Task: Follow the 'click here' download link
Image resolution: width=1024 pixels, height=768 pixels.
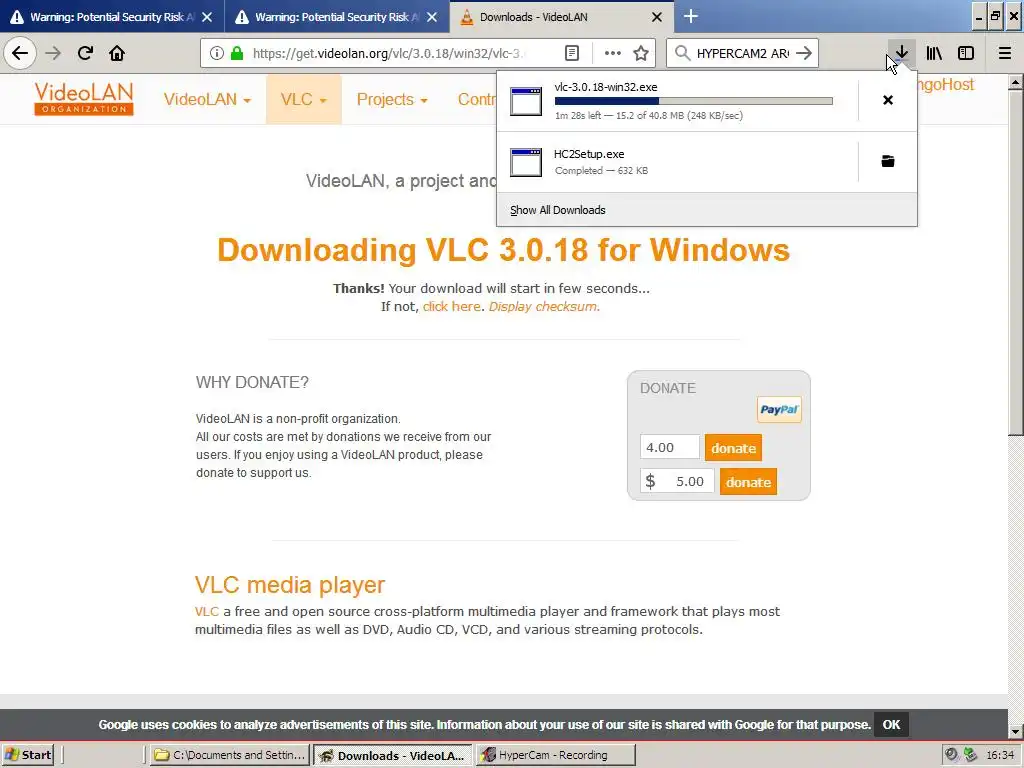Action: pos(451,306)
